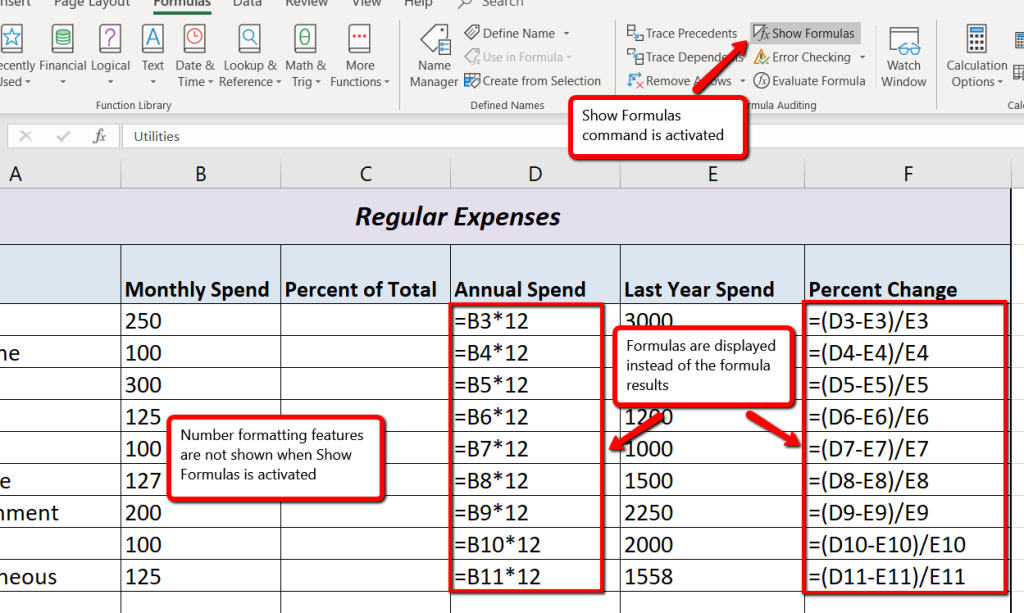Expand the Remove Arrows dropdown arrow

[742, 82]
